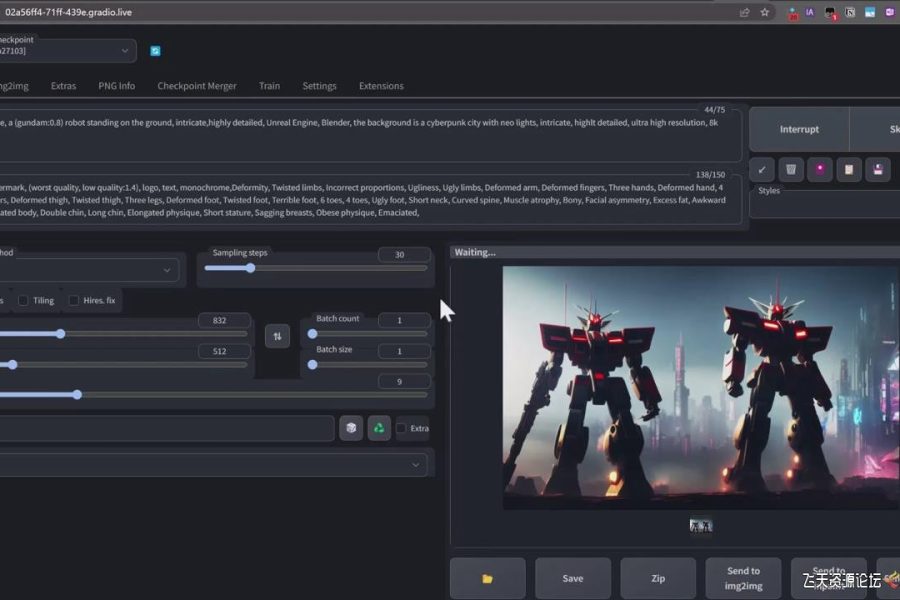Enable the Tiling checkbox

[23, 300]
